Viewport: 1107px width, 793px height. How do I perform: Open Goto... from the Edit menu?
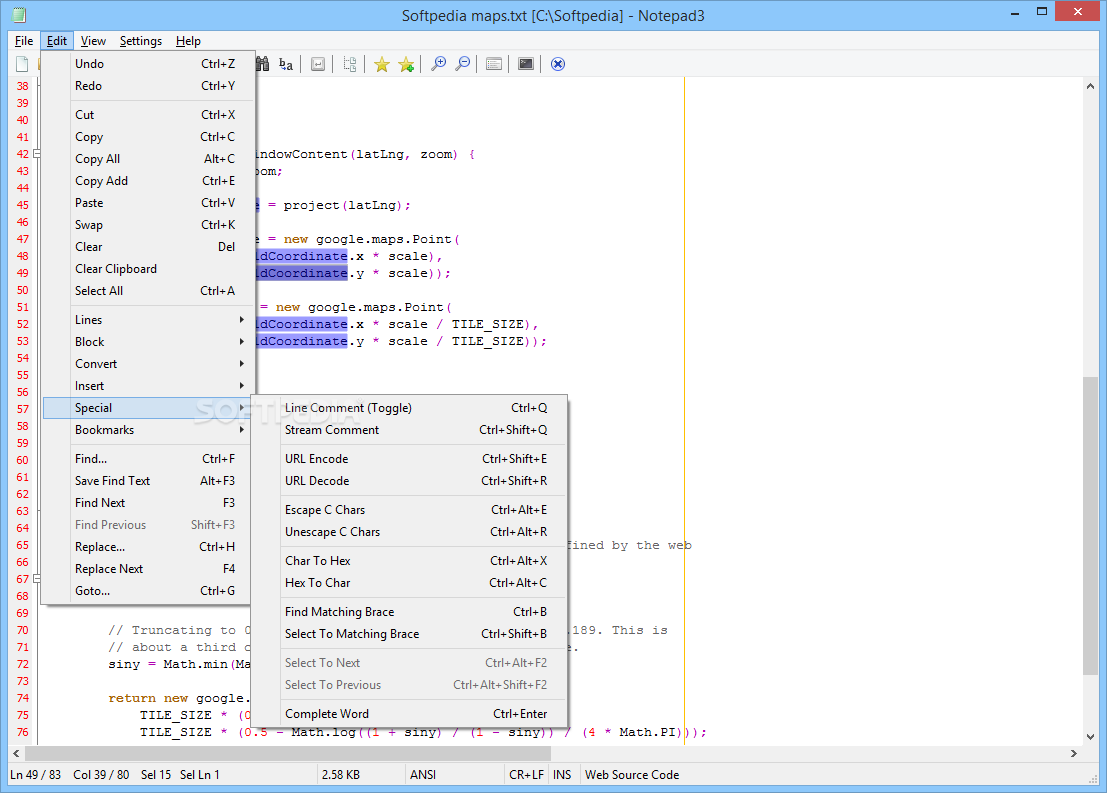click(147, 591)
